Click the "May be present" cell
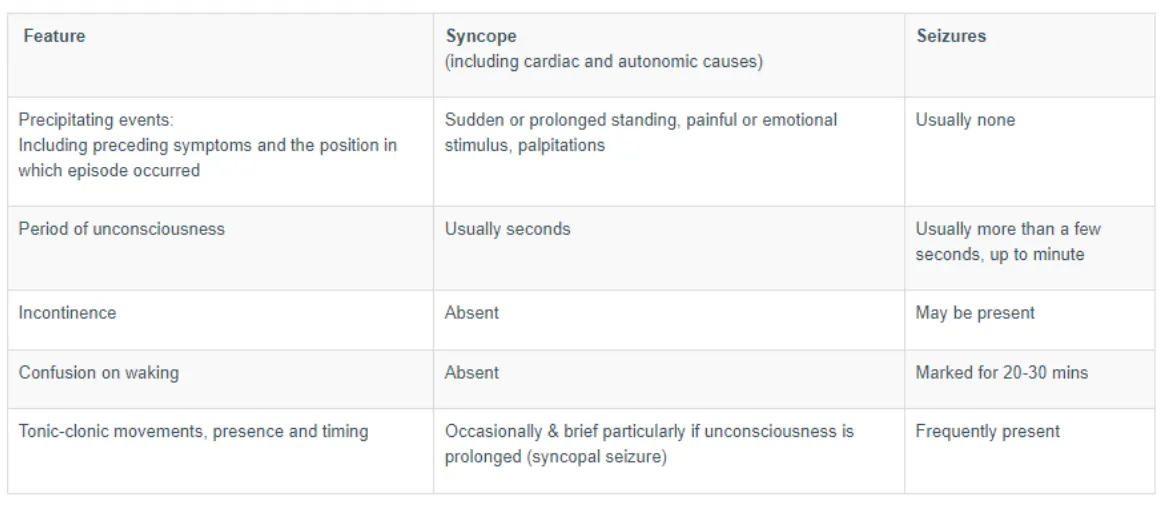The height and width of the screenshot is (505, 1161). click(x=975, y=313)
